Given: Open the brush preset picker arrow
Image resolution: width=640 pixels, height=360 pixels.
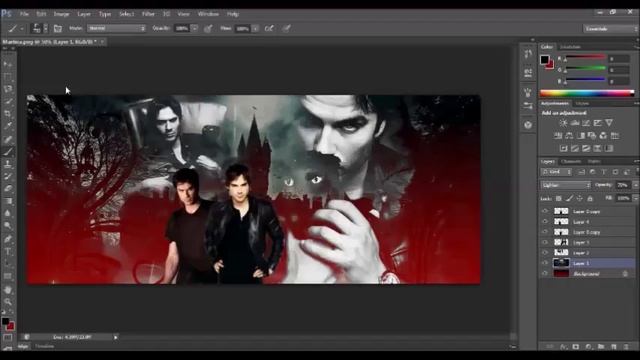Looking at the screenshot, I should point(45,28).
